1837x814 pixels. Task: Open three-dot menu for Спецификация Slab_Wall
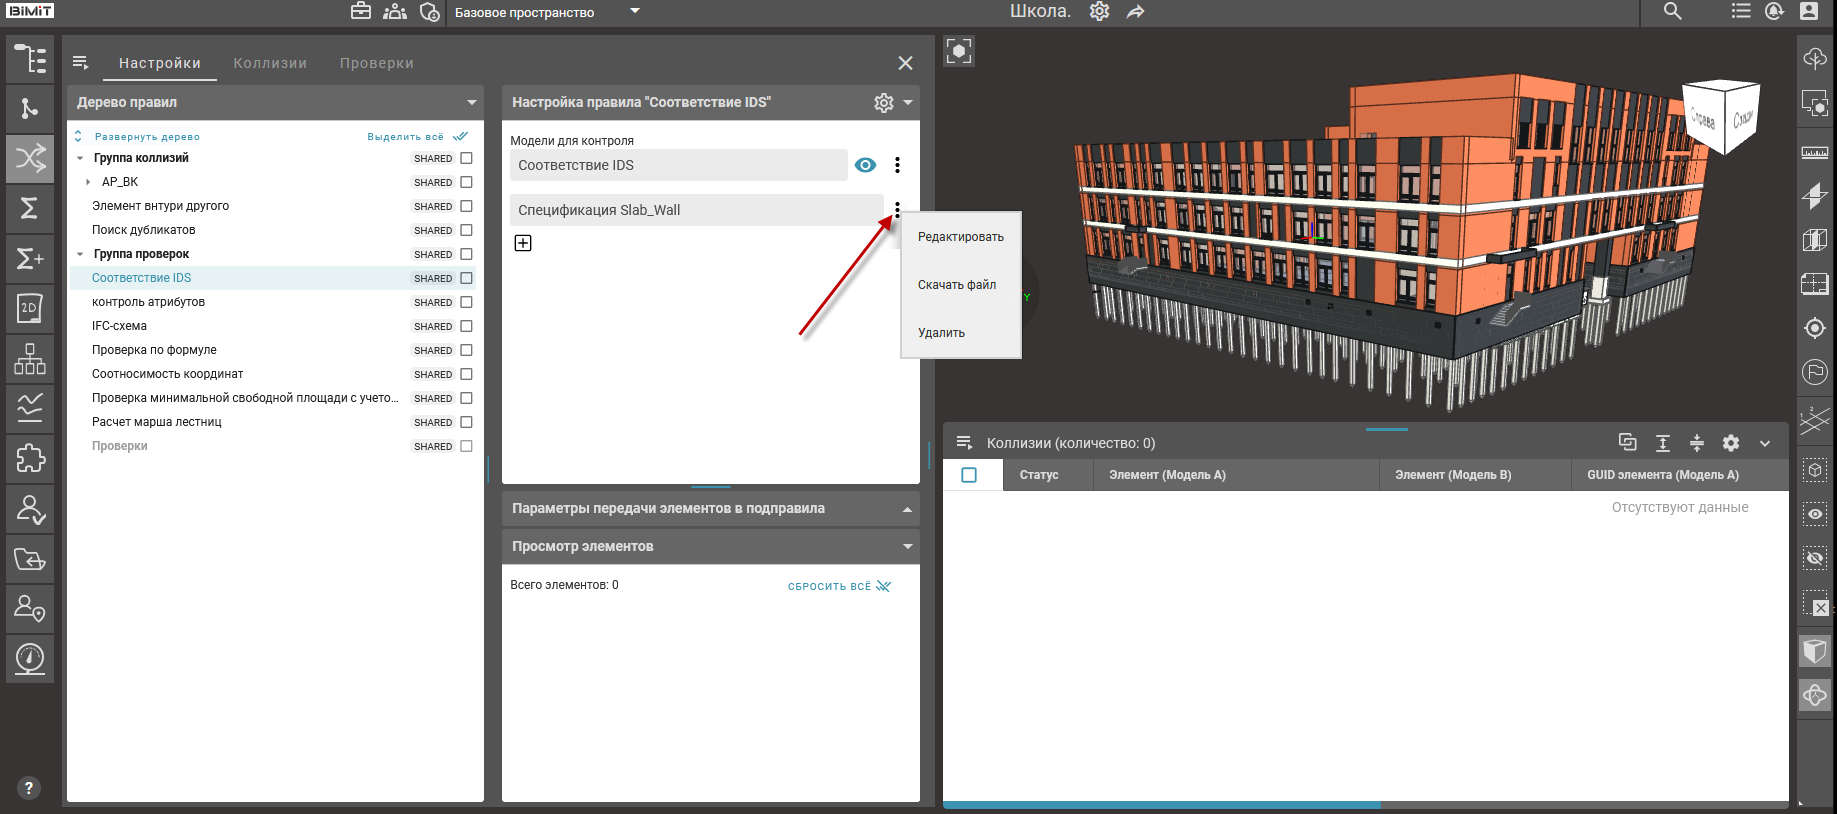897,210
